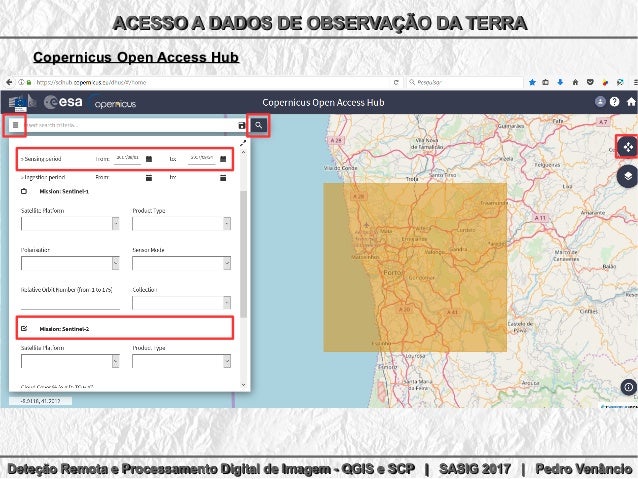Click the ESA logo in the header
The width and height of the screenshot is (638, 479).
click(x=63, y=102)
